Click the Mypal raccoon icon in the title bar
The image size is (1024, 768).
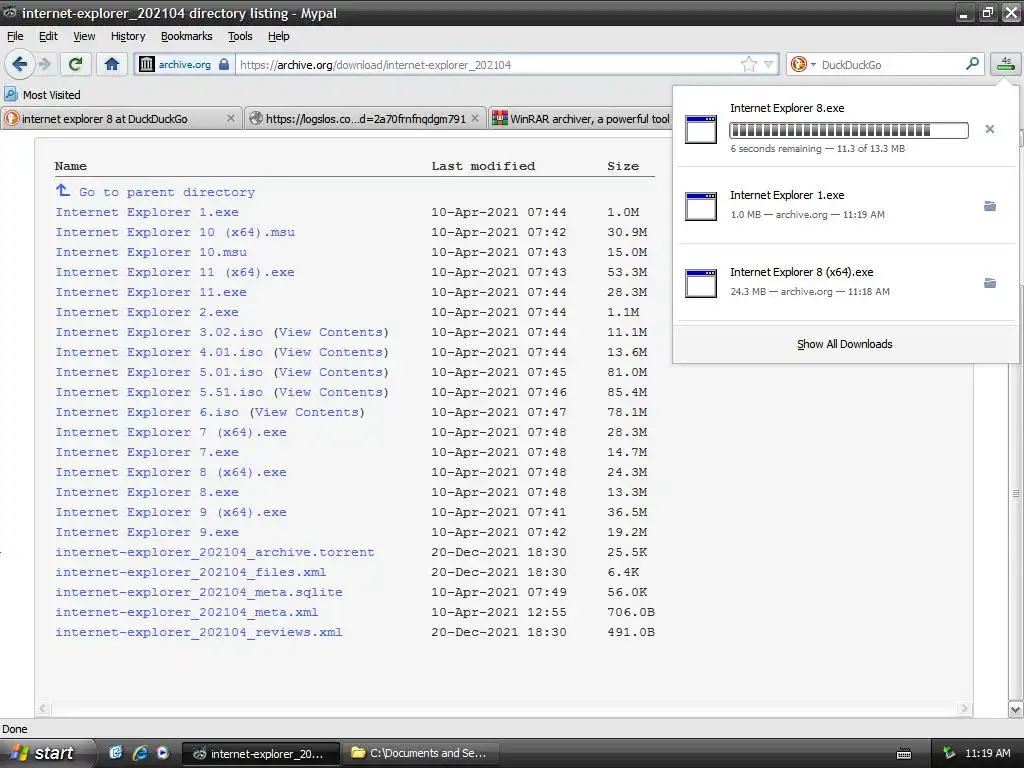(10, 12)
